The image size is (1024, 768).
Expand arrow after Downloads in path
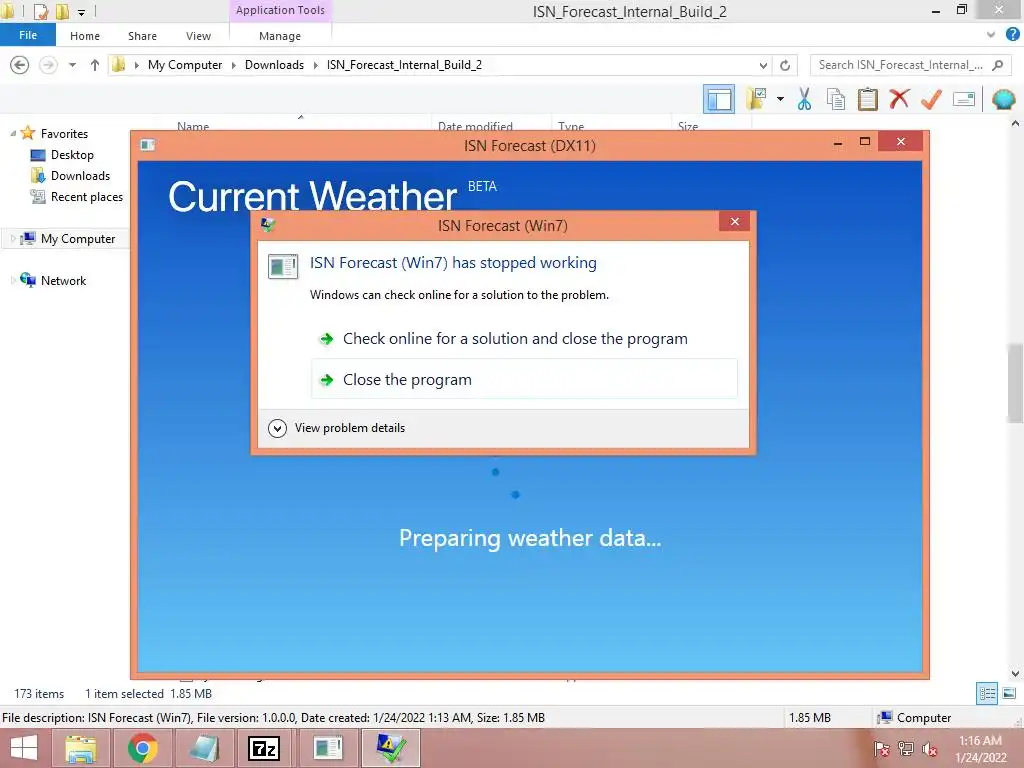point(315,65)
